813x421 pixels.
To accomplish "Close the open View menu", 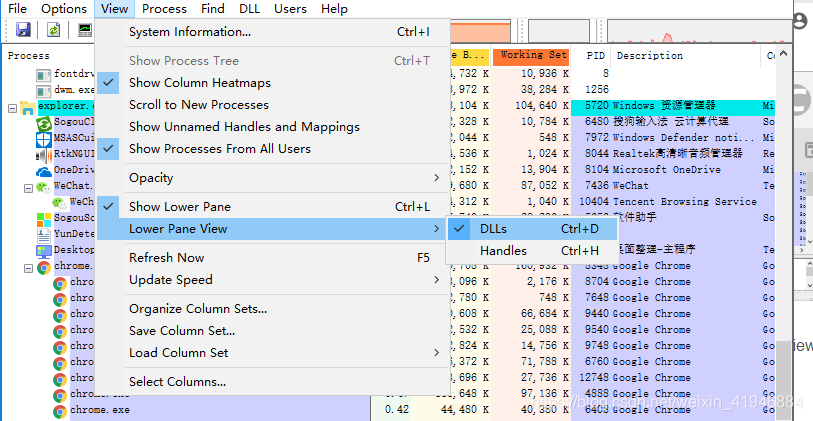I will coord(115,9).
